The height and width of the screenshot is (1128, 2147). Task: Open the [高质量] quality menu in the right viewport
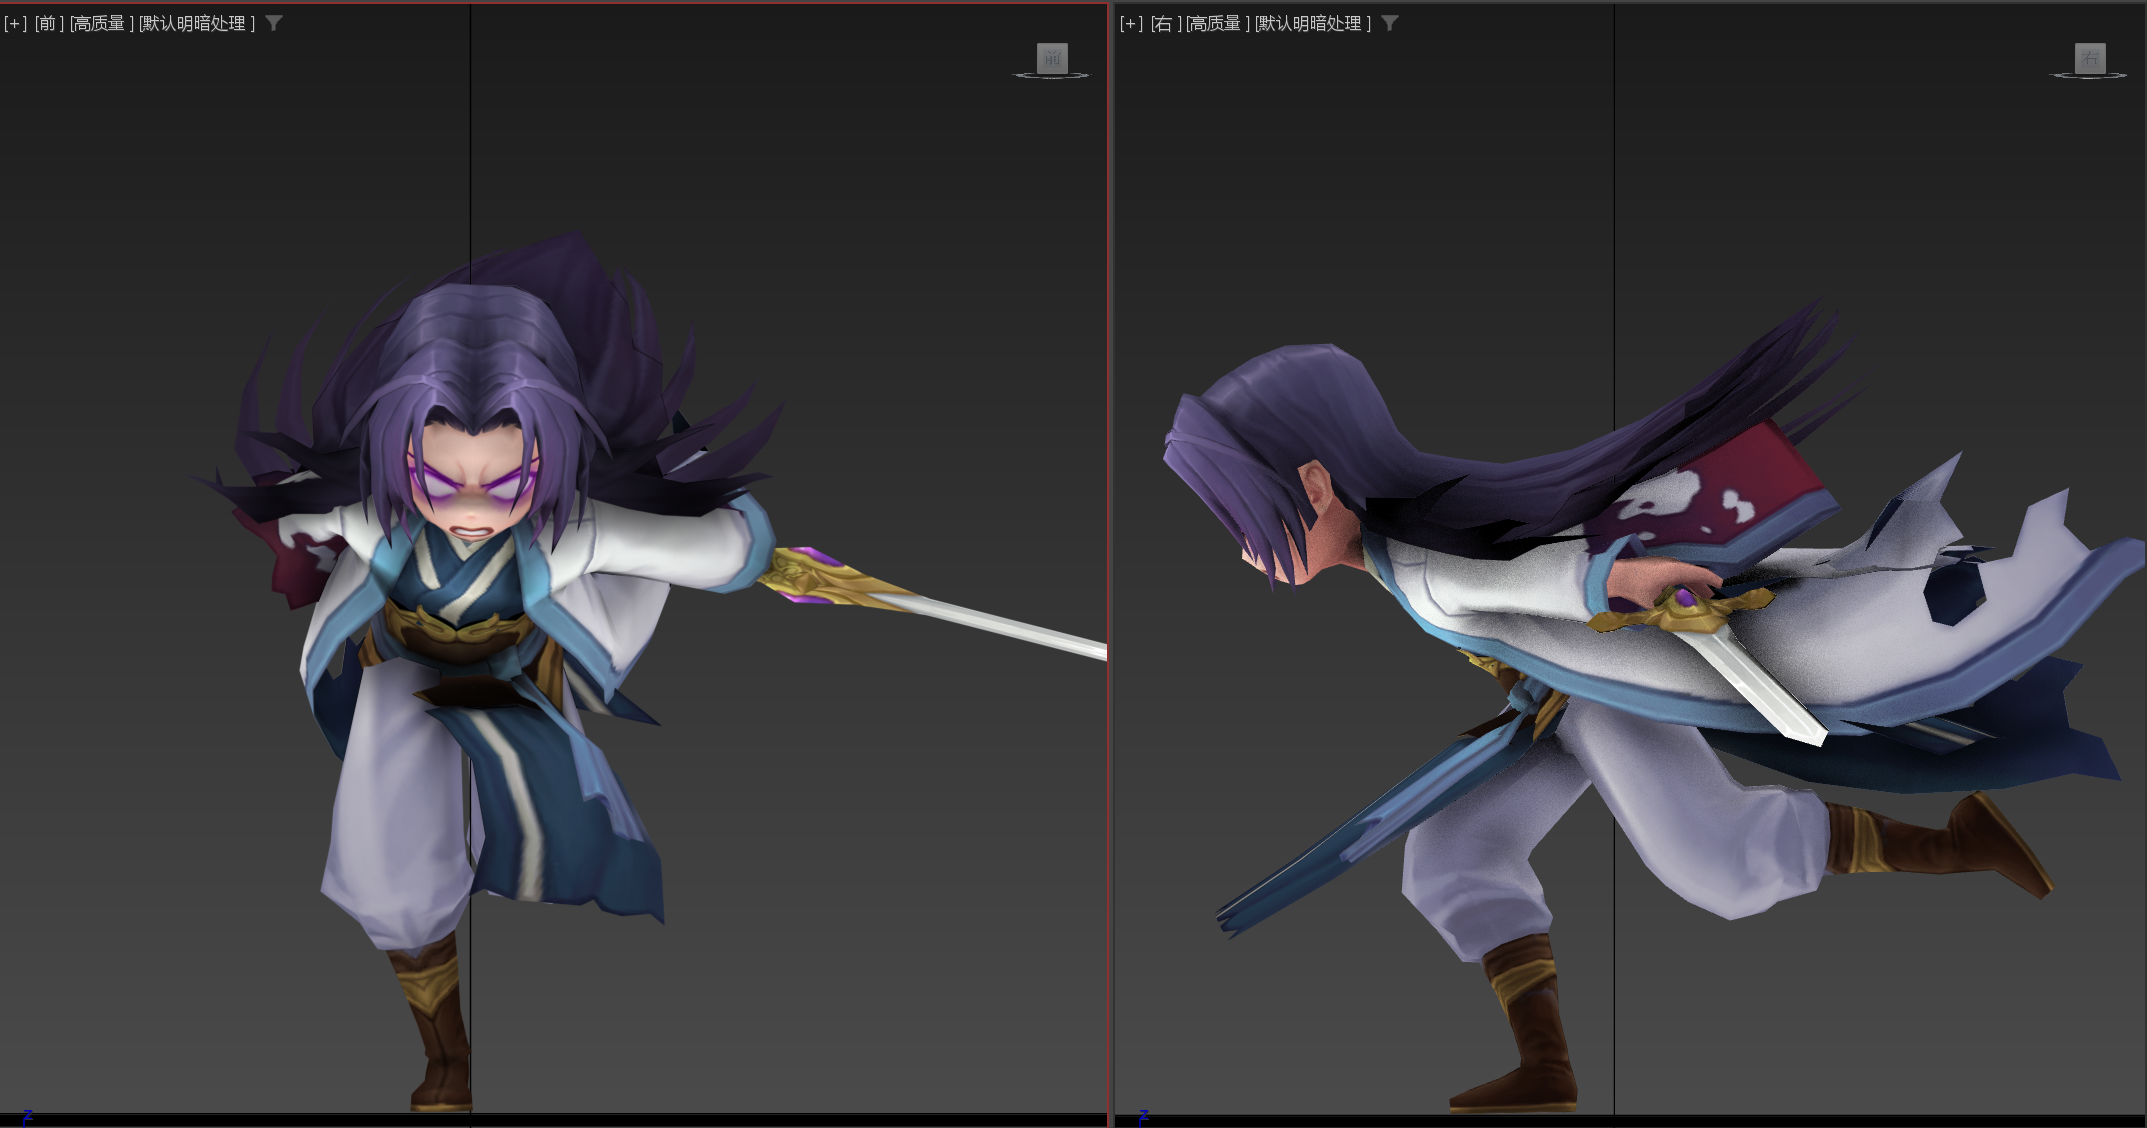(1218, 23)
